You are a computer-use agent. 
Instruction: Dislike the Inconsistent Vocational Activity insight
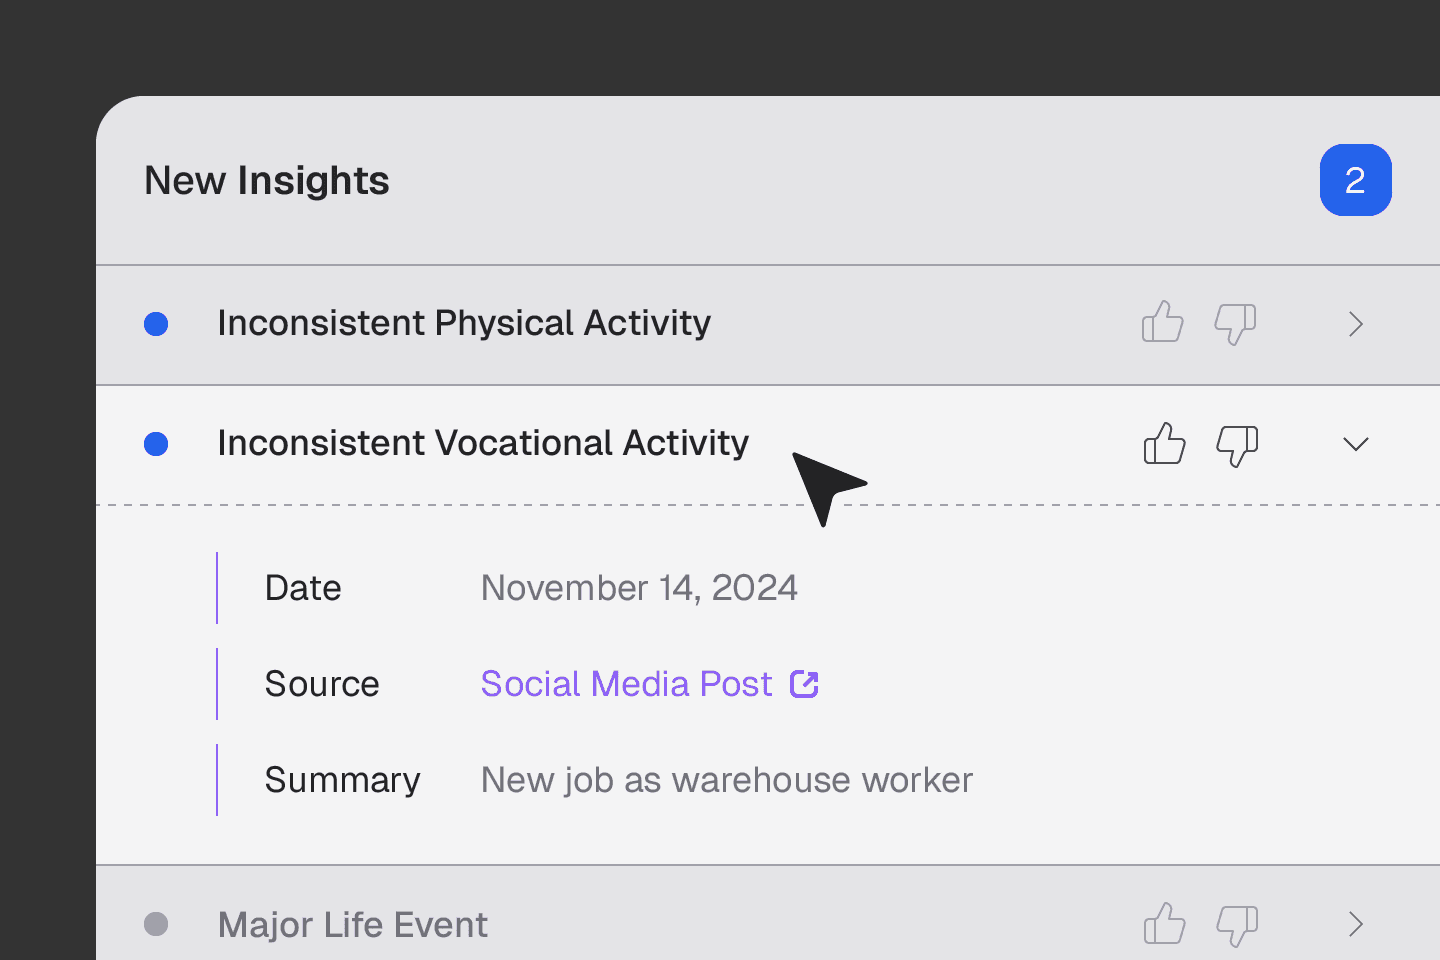tap(1237, 445)
